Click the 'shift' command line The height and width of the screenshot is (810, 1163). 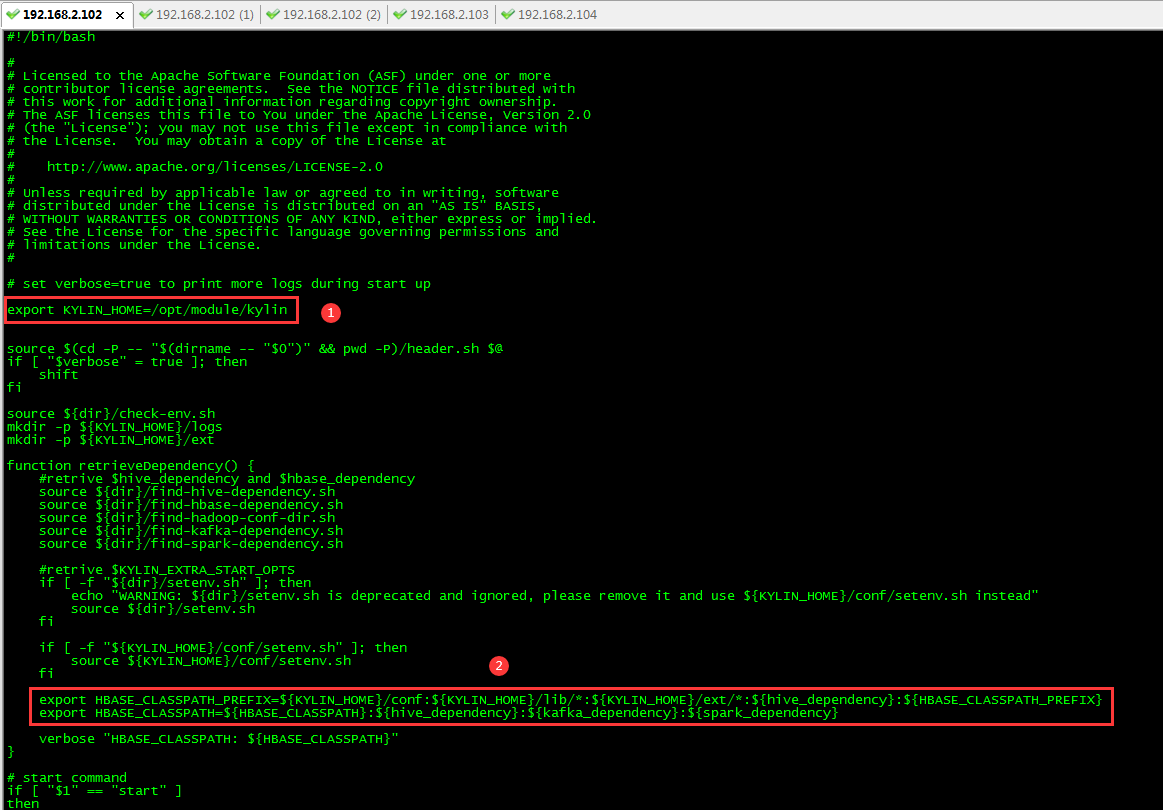click(59, 375)
